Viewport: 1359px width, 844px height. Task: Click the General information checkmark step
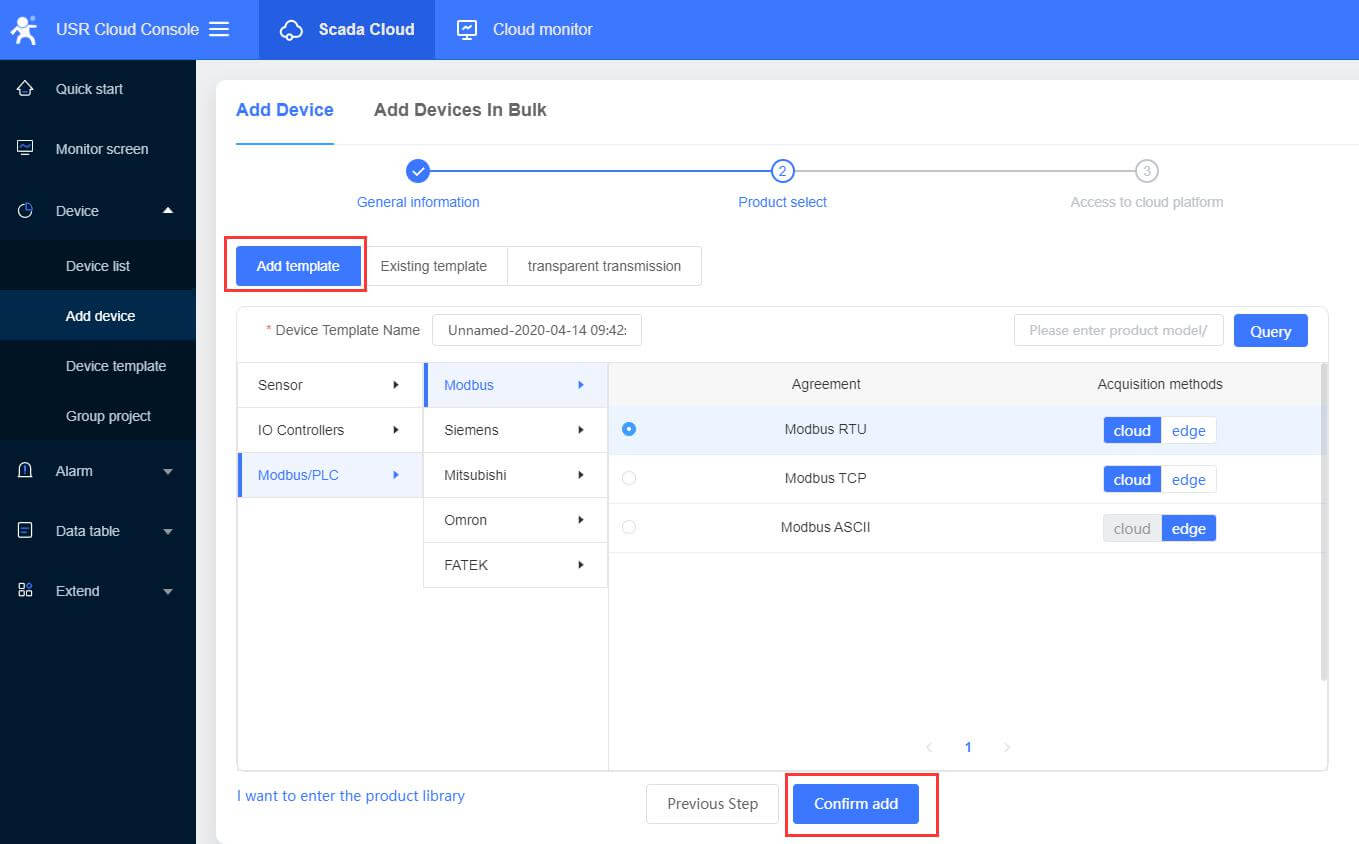[419, 171]
